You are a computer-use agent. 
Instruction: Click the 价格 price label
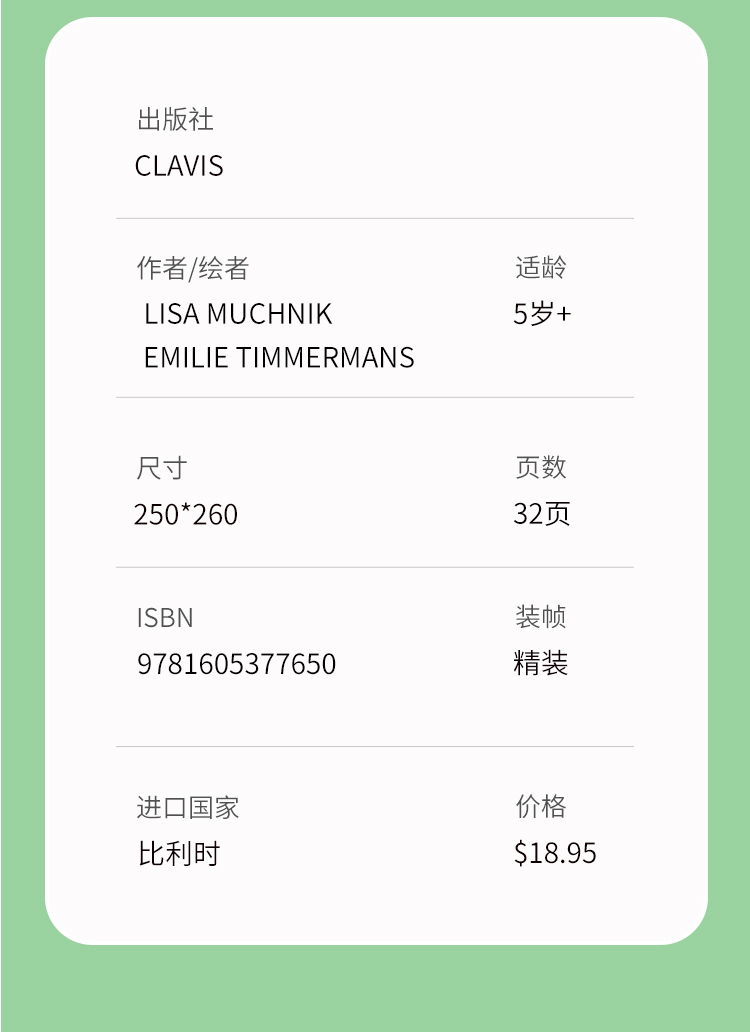[x=540, y=806]
